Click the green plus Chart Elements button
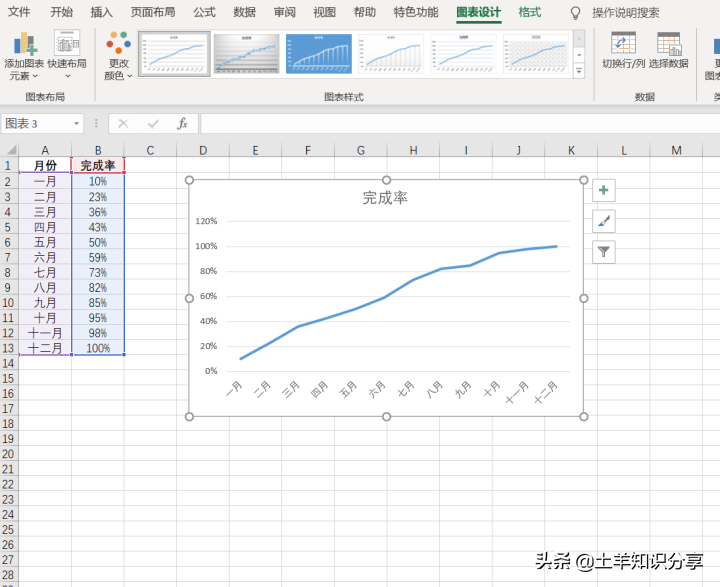The height and width of the screenshot is (587, 720). click(x=603, y=190)
